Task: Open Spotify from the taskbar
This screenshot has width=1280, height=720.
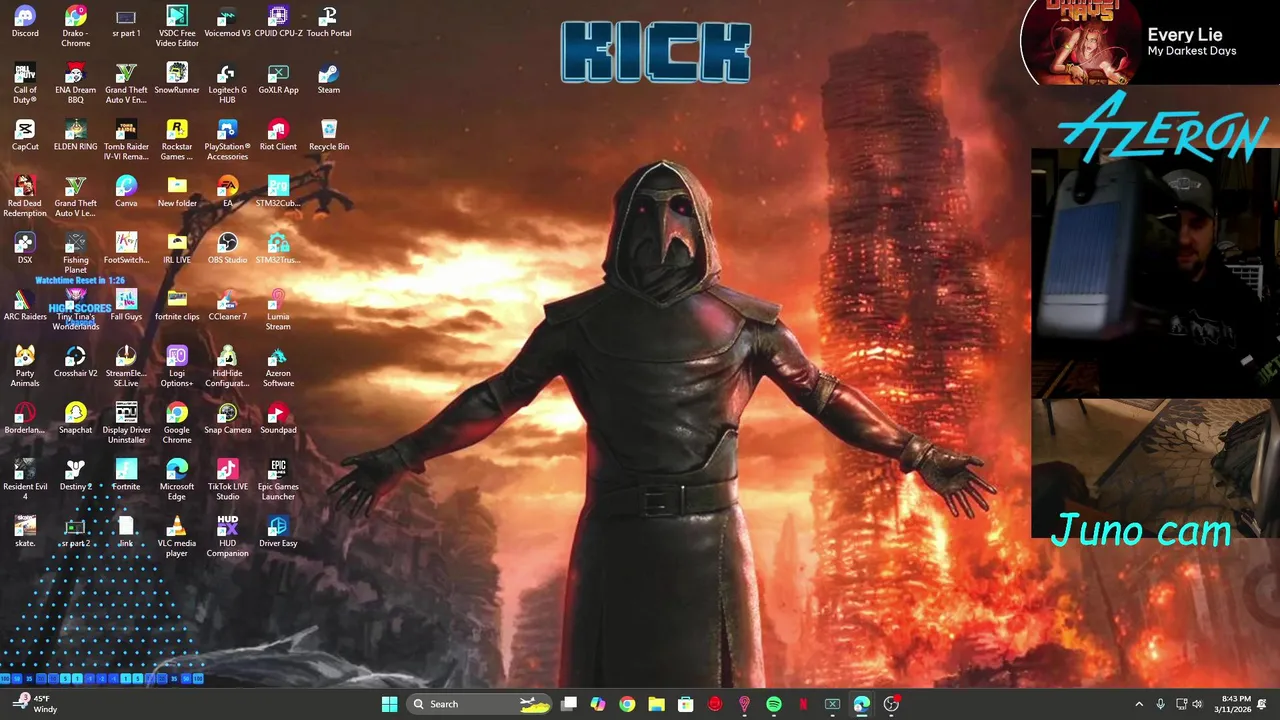Action: (x=773, y=704)
